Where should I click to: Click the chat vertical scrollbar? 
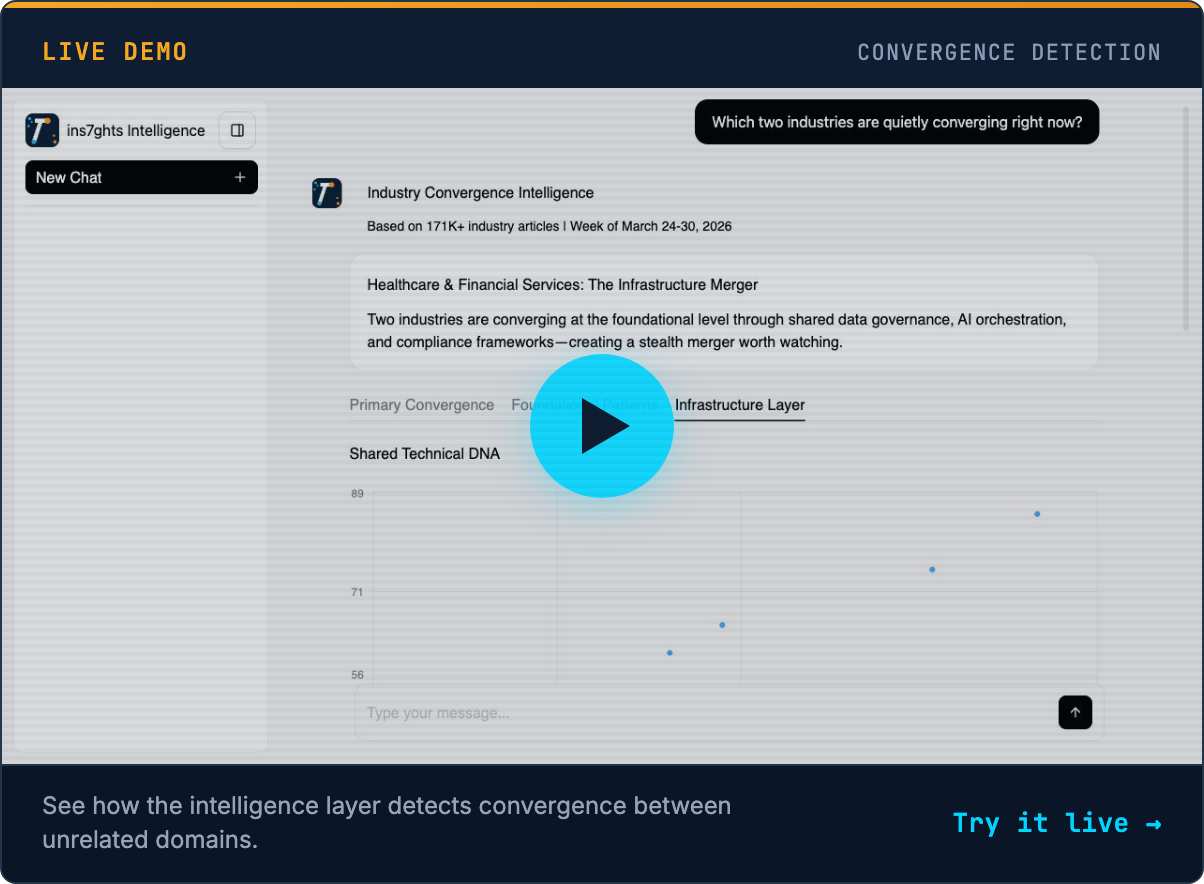(x=1186, y=218)
